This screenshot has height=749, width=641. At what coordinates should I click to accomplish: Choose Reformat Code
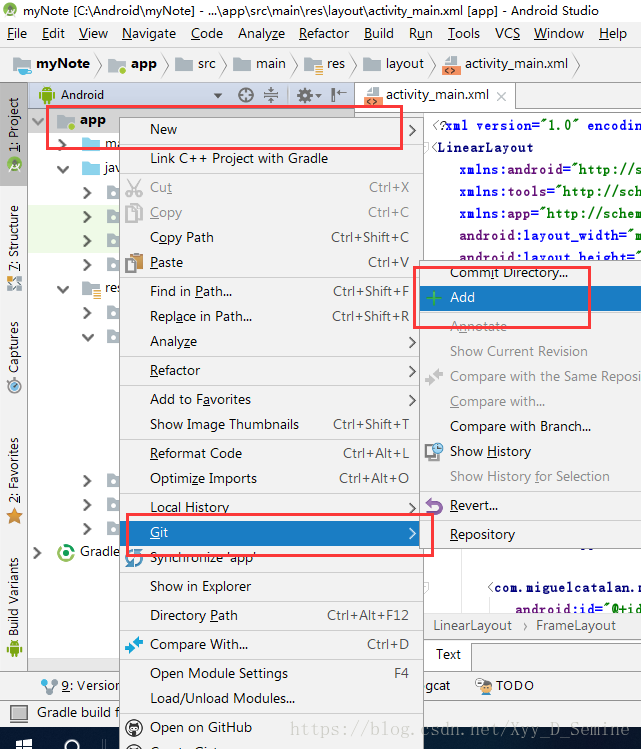pyautogui.click(x=271, y=453)
